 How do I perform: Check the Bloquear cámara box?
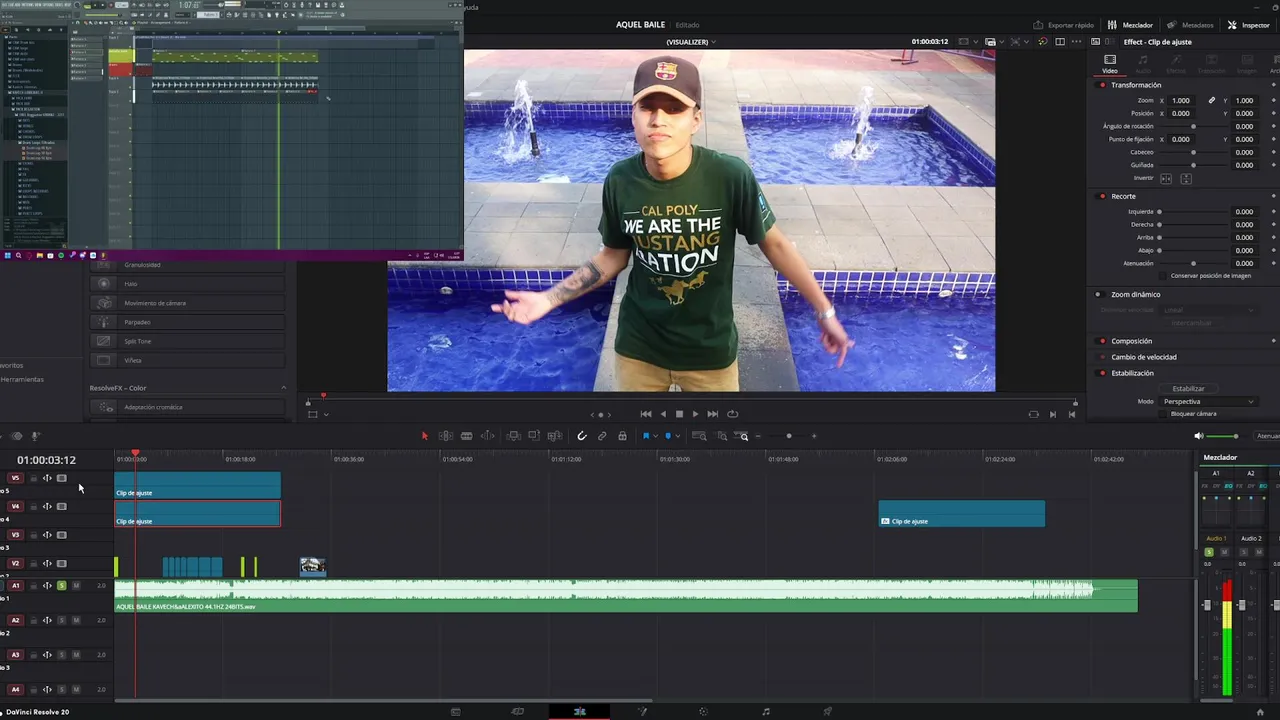[x=1163, y=414]
